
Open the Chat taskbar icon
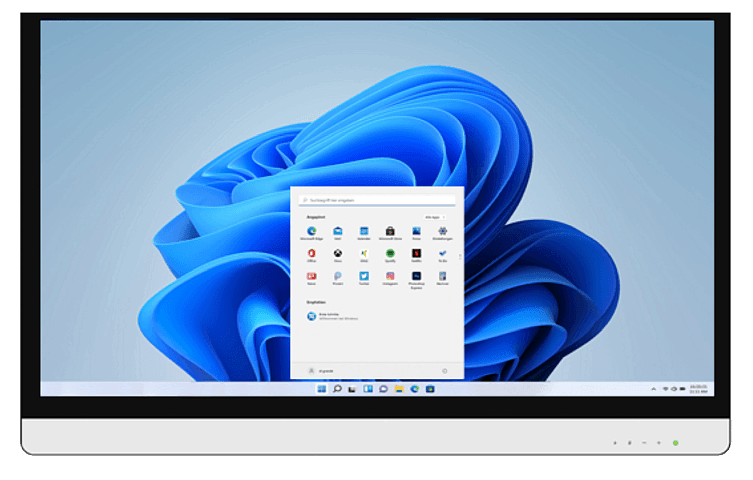tap(383, 389)
